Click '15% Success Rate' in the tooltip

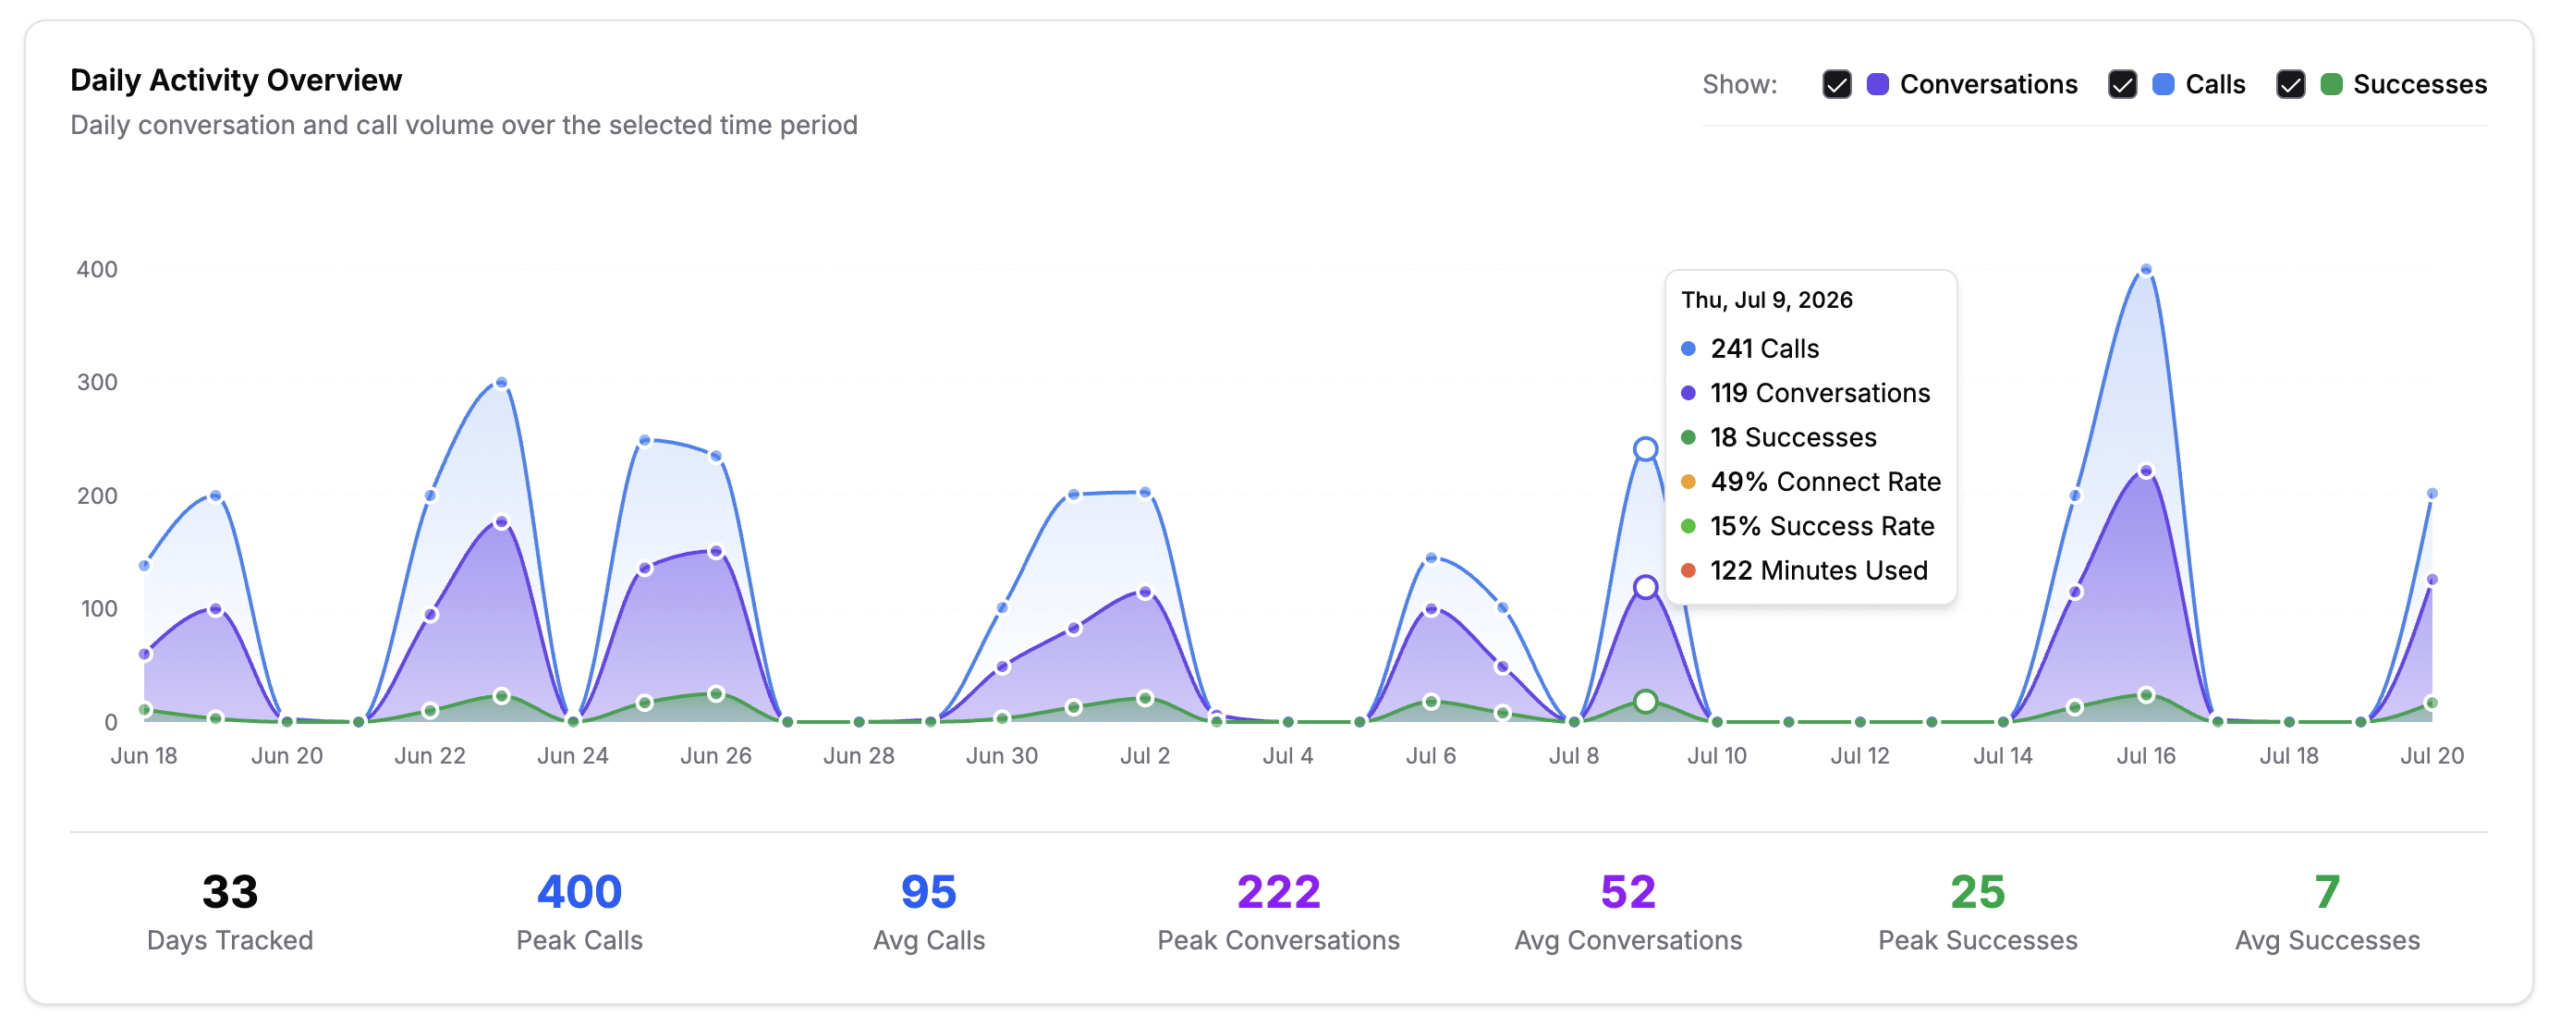[1822, 526]
